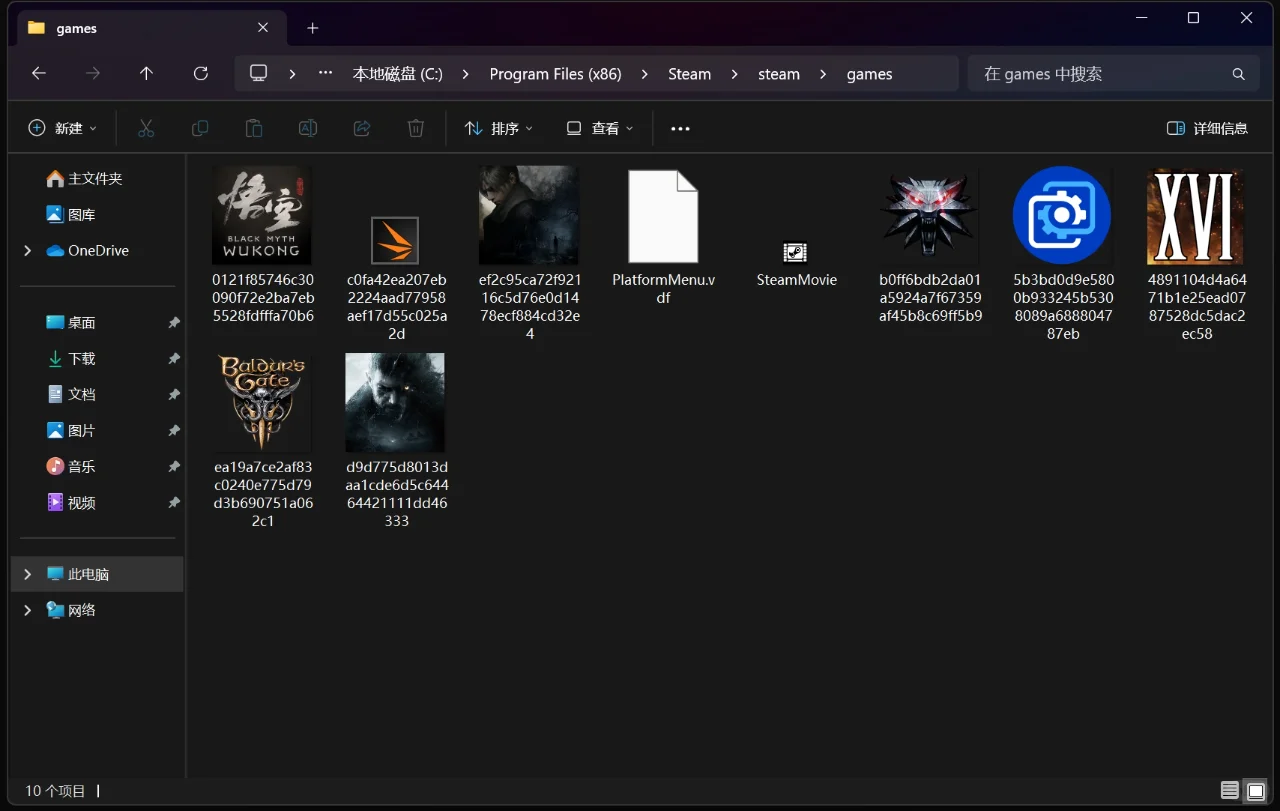The width and height of the screenshot is (1280, 811).
Task: Open address bar ellipsis for hidden path
Action: pyautogui.click(x=325, y=74)
